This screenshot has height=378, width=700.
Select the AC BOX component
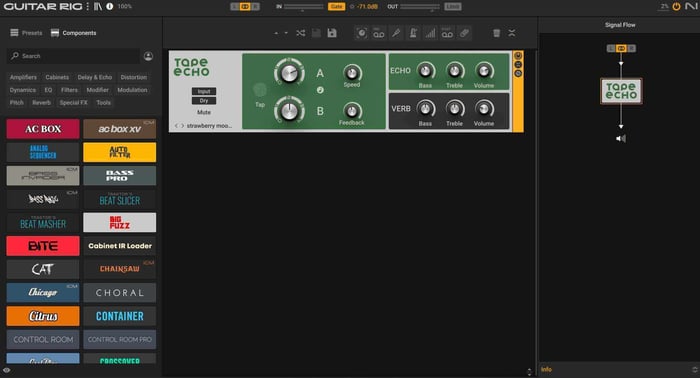click(43, 129)
